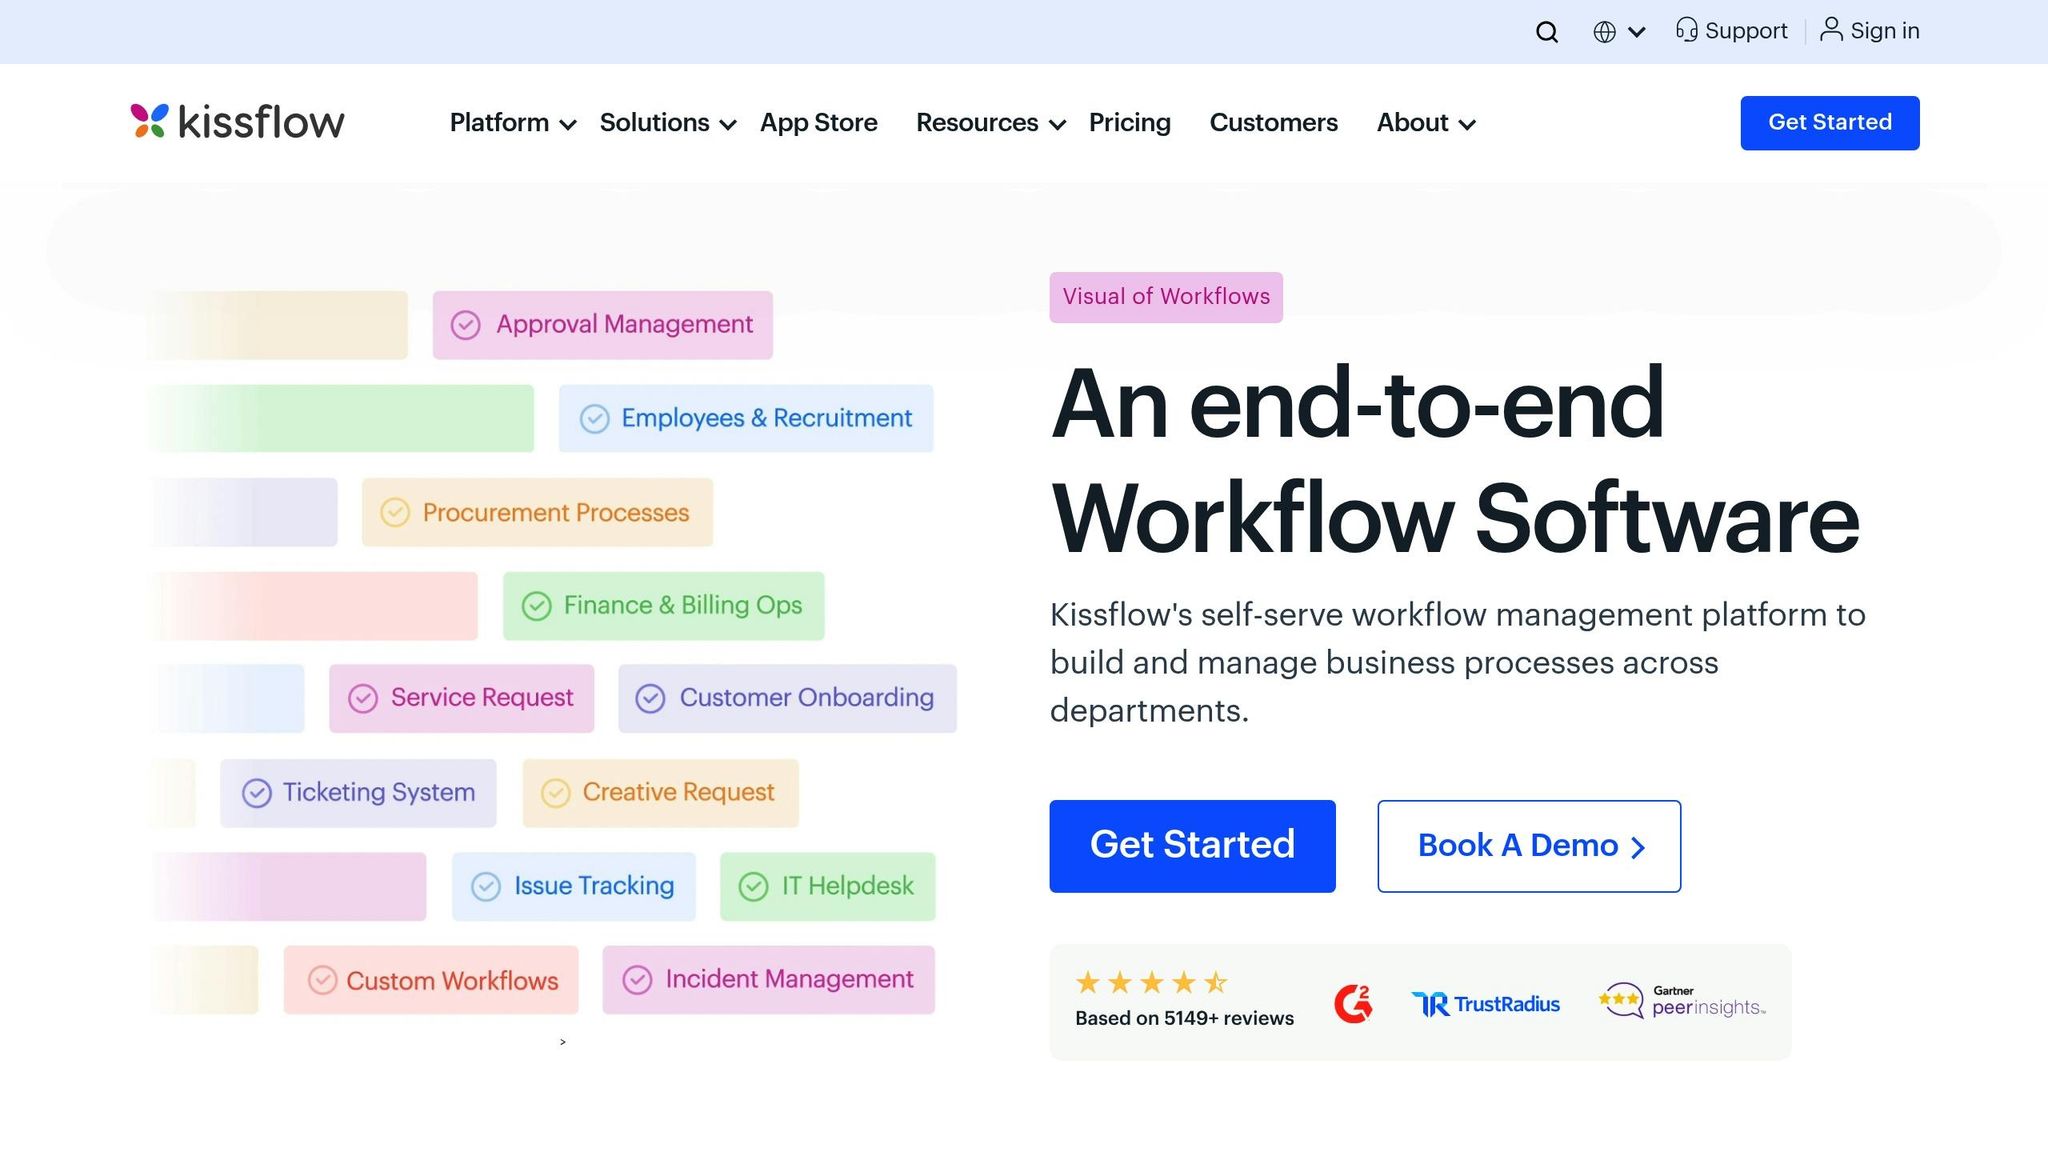Open TrustRadius reviews logo
The height and width of the screenshot is (1152, 2048).
(1486, 1004)
